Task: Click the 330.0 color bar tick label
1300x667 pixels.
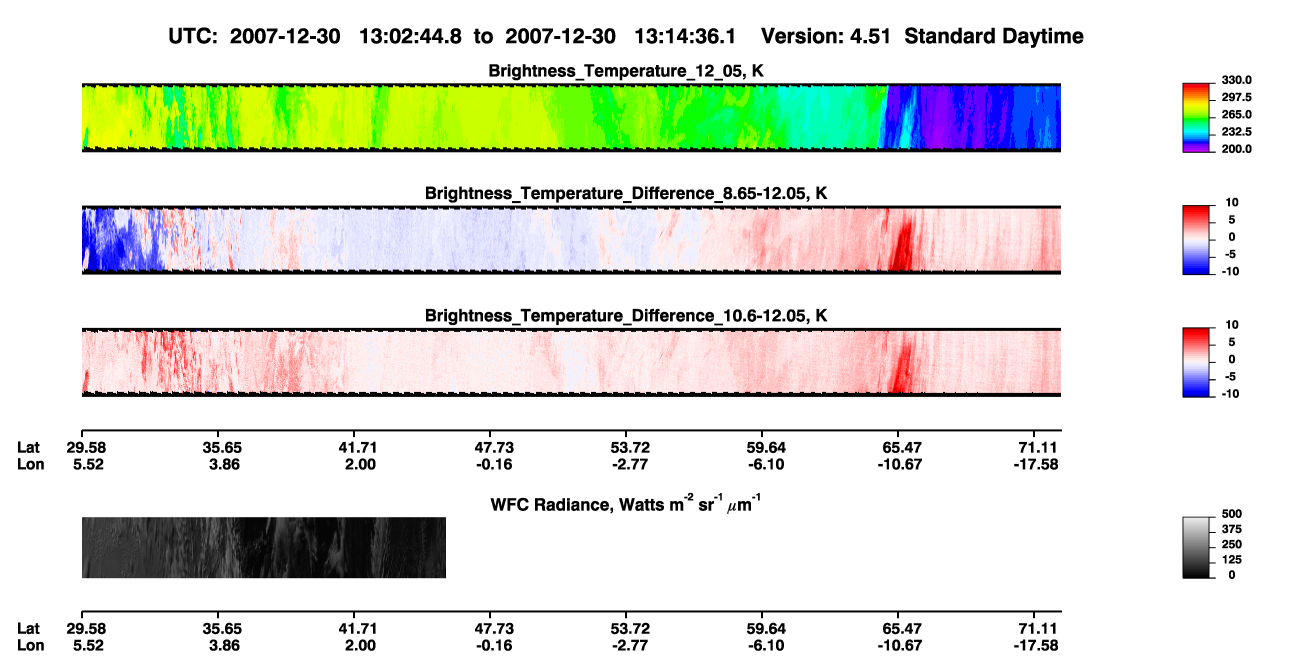Action: [1237, 80]
